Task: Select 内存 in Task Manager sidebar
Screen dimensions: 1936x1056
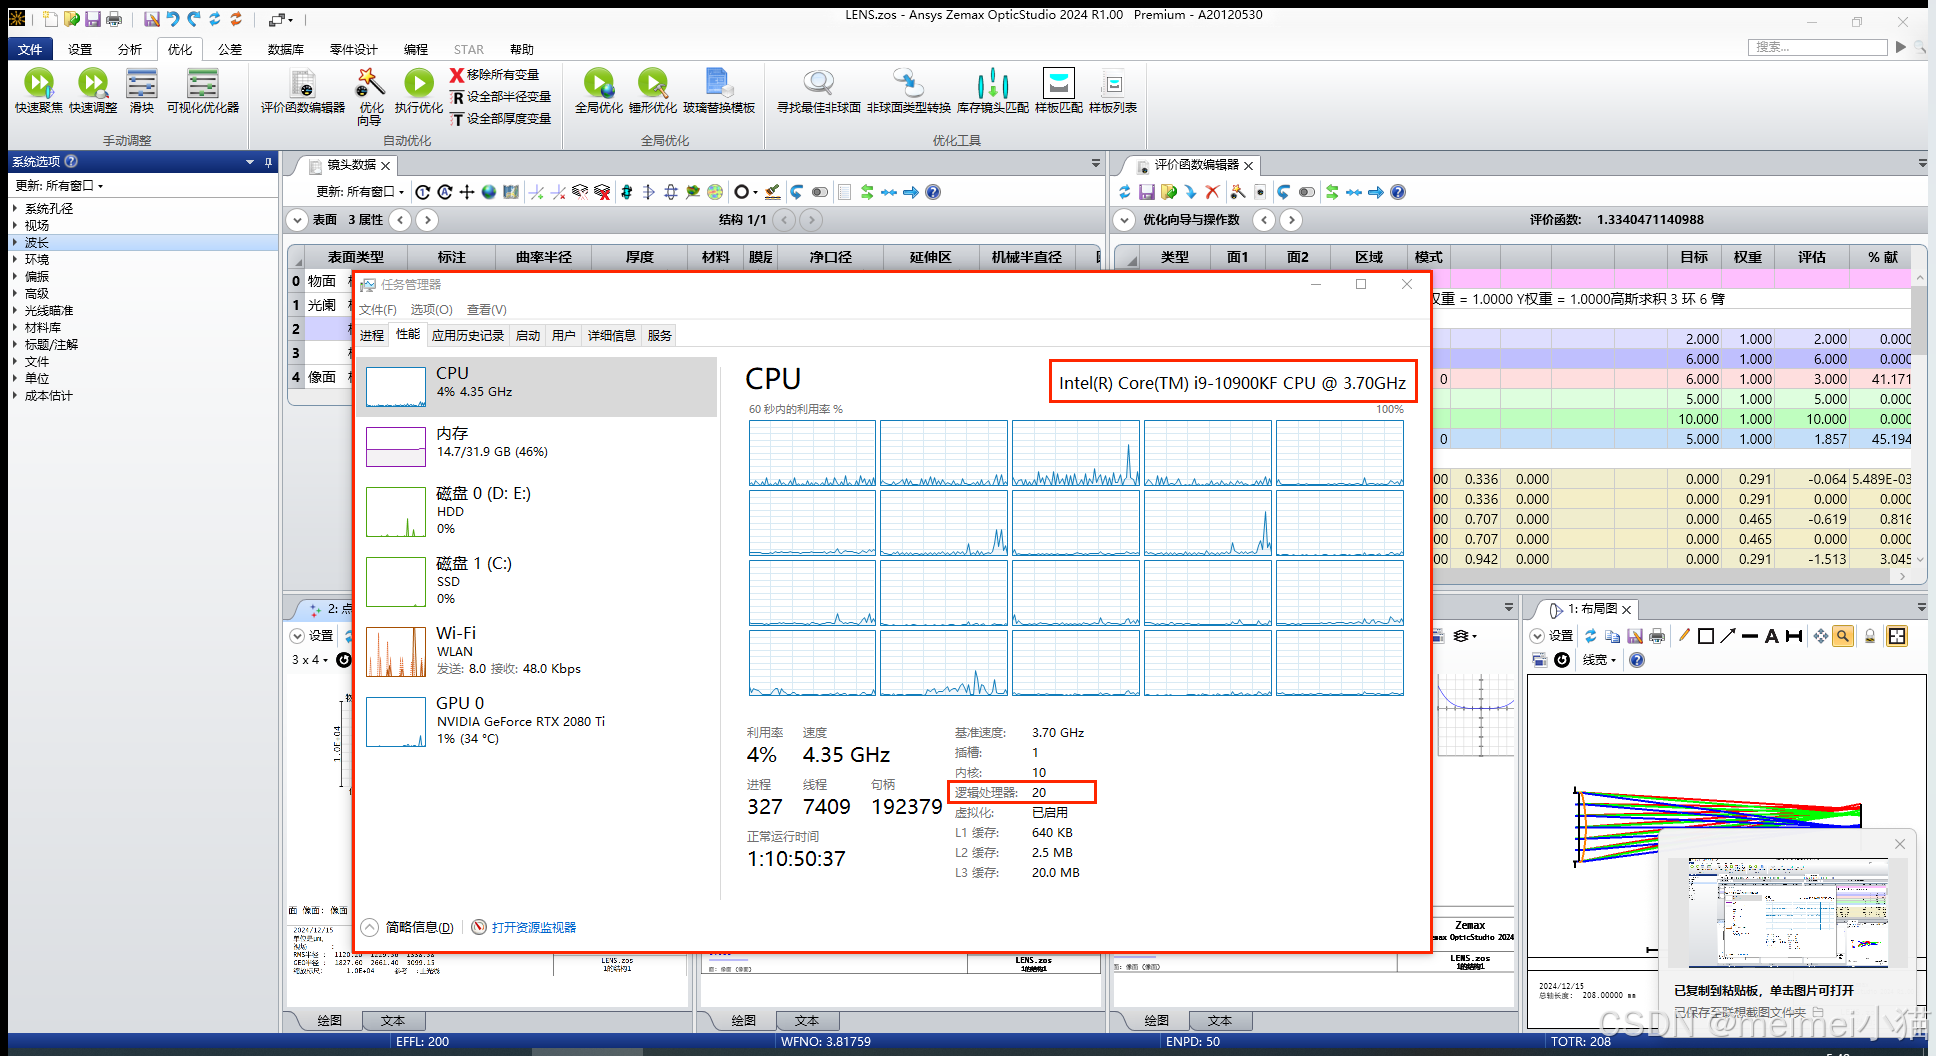Action: pos(537,446)
